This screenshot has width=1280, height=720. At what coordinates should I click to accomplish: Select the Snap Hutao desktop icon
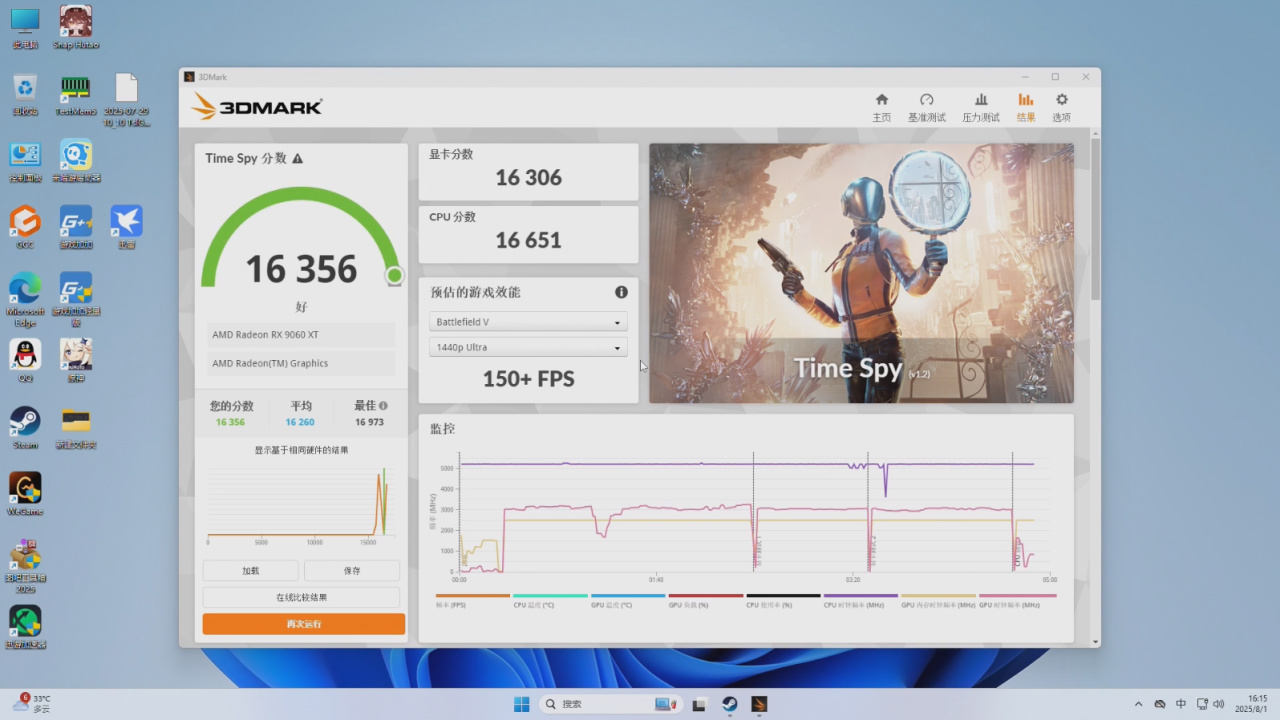tap(76, 28)
